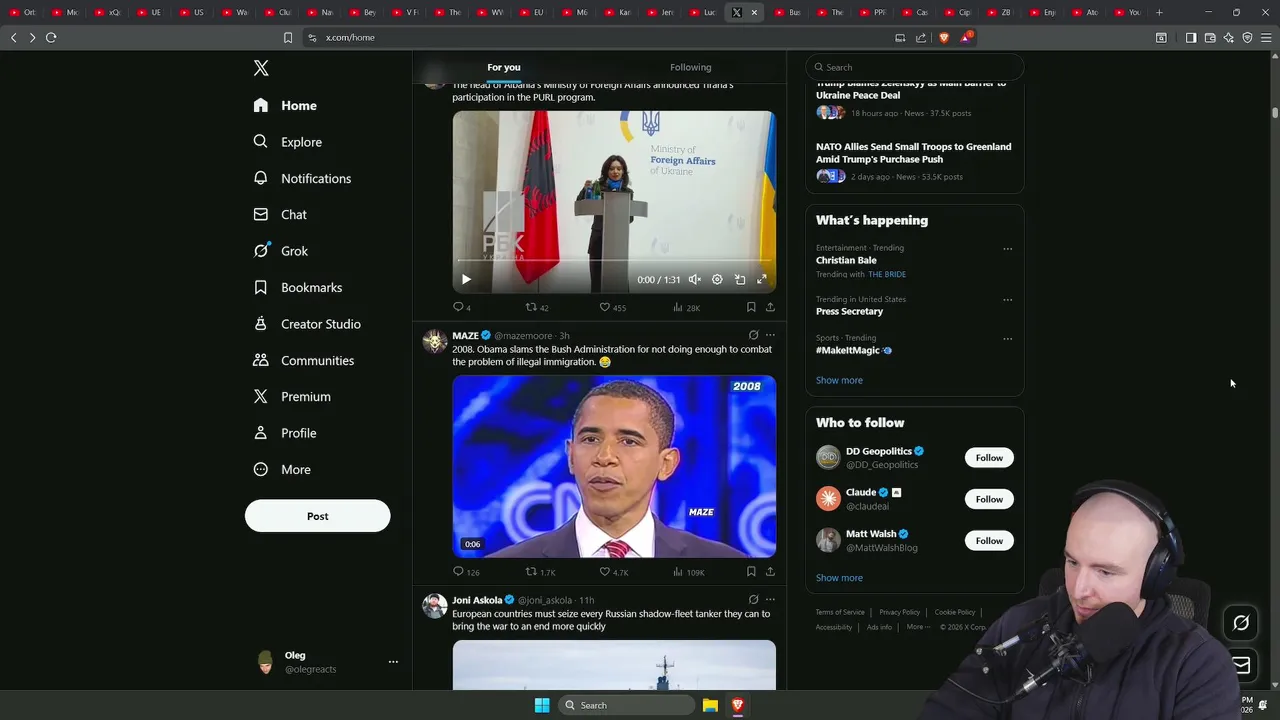This screenshot has height=720, width=1280.
Task: View analytics of post with 28K views
Action: click(686, 307)
